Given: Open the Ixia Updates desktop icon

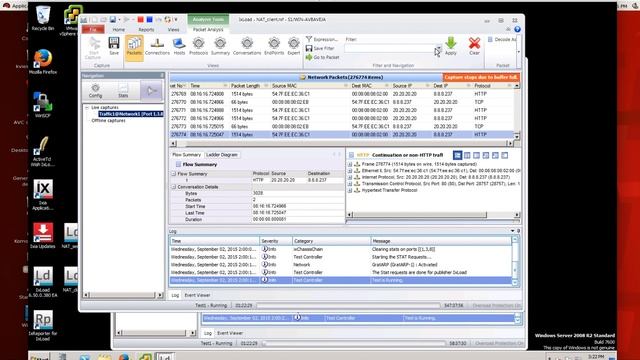Looking at the screenshot, I should click(43, 236).
